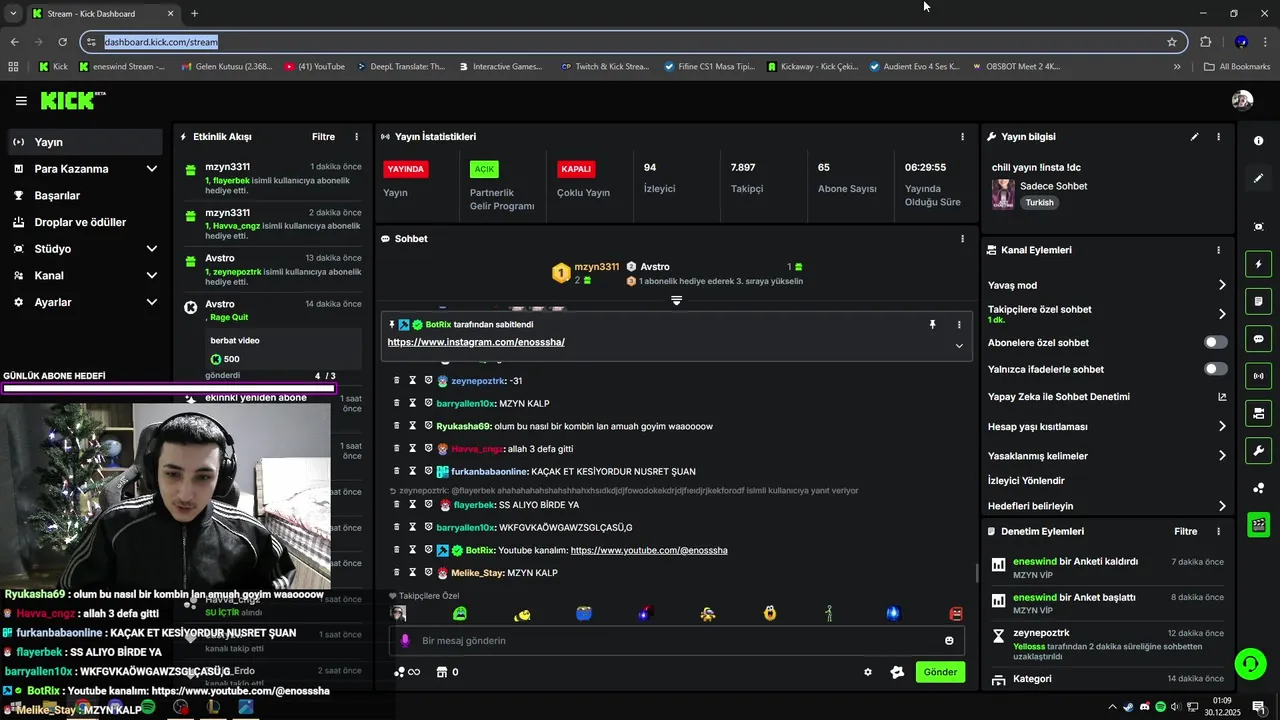
Task: Click the info icon in right toolbar
Action: tap(1259, 141)
